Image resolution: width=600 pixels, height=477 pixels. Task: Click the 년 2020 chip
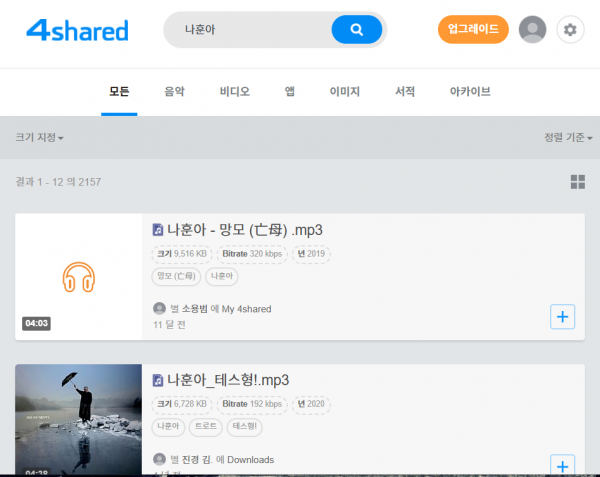[x=311, y=404]
